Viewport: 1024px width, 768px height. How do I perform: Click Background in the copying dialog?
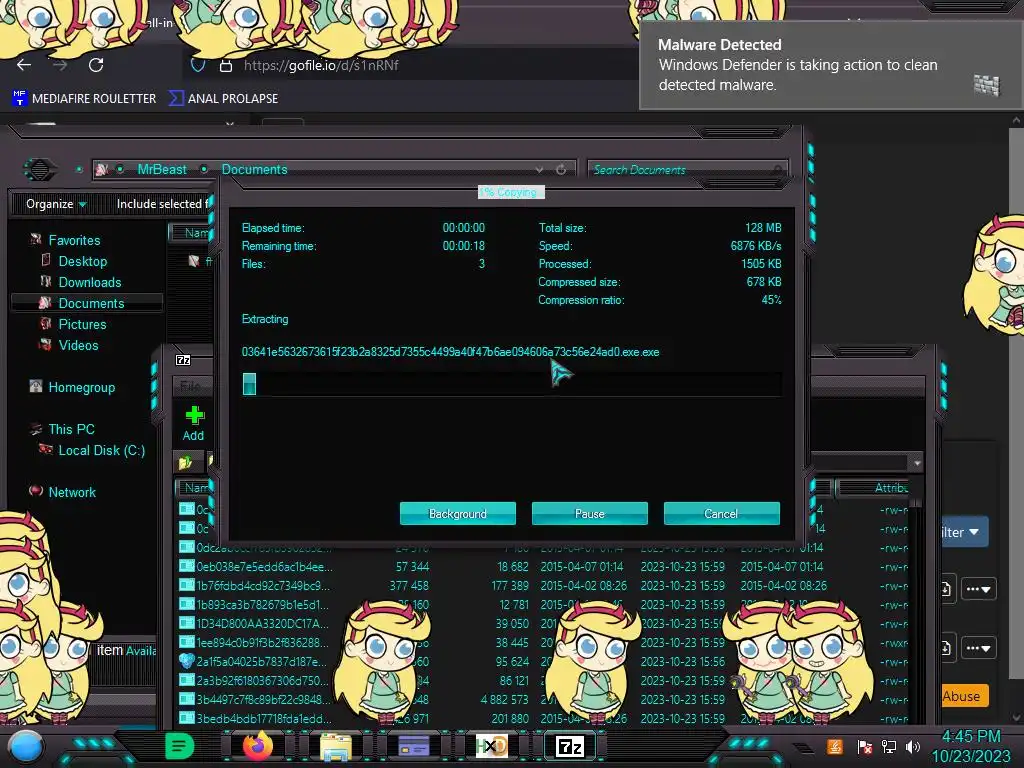pyautogui.click(x=458, y=514)
